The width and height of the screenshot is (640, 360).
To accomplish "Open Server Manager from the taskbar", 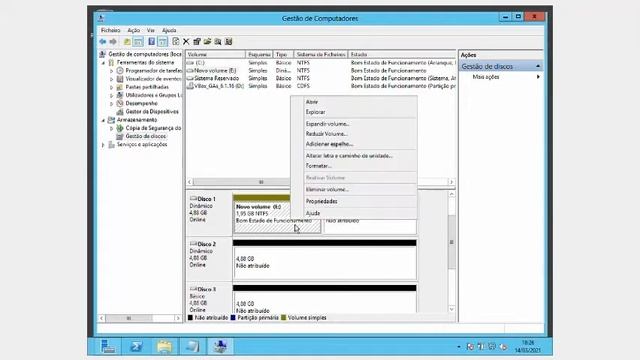I will click(x=108, y=346).
